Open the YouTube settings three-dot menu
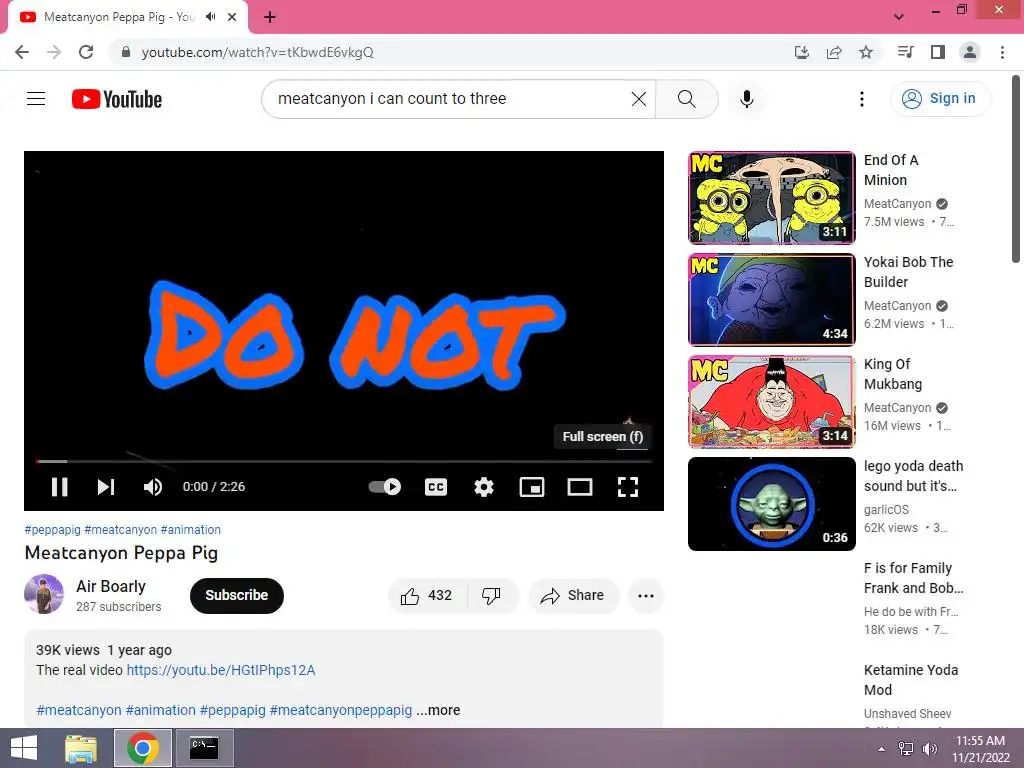This screenshot has height=768, width=1024. [x=862, y=99]
